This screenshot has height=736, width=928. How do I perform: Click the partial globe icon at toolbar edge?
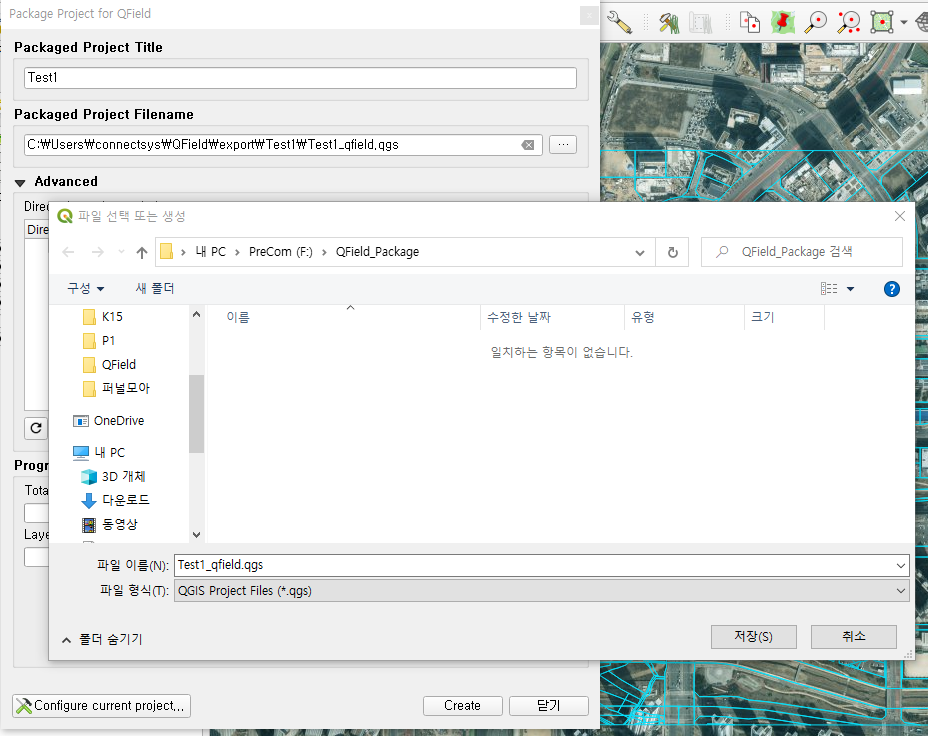point(921,22)
